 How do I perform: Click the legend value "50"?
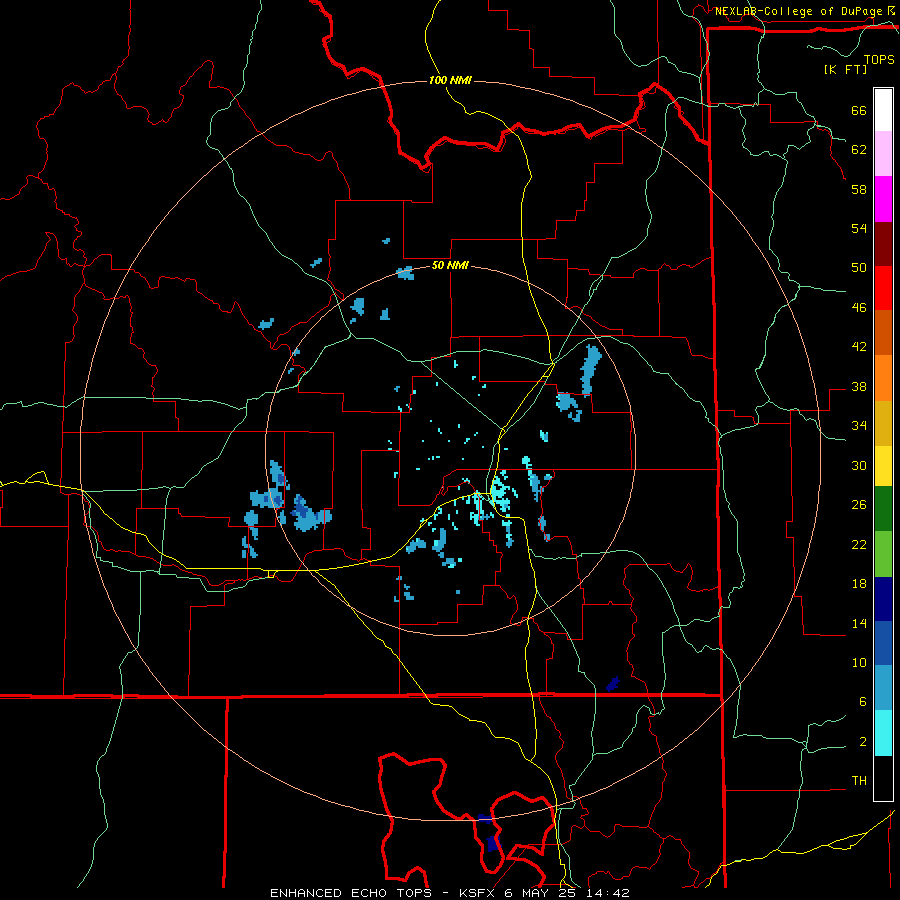click(x=859, y=268)
